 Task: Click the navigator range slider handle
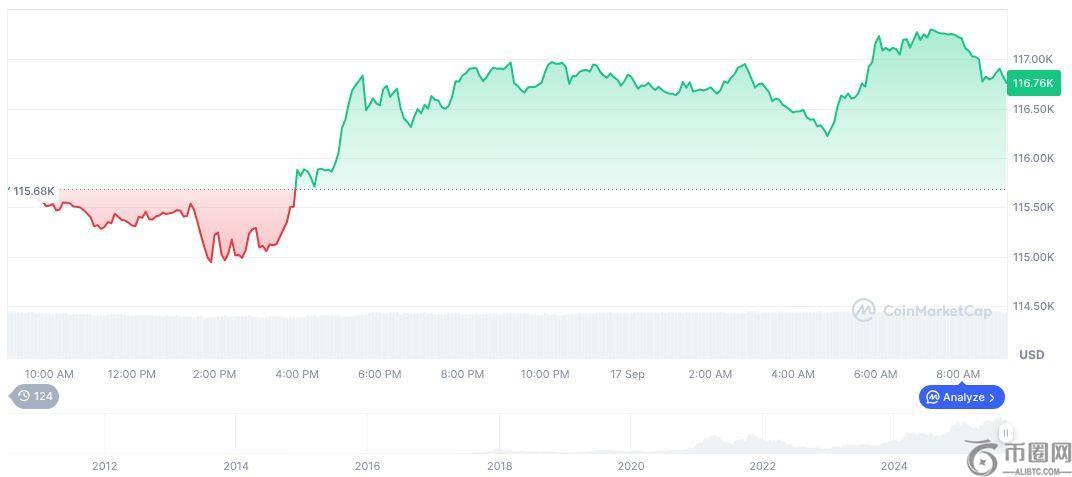pos(1006,433)
